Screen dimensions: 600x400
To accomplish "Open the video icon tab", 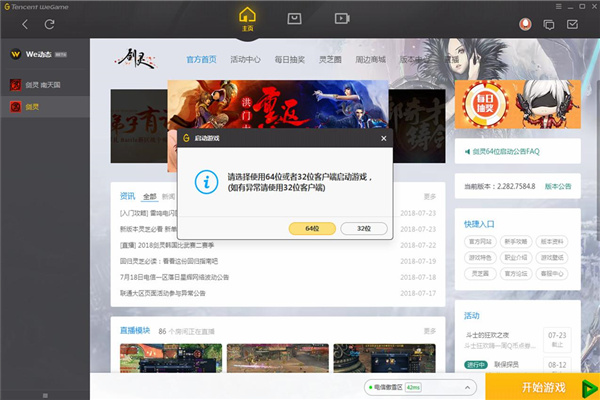I will [341, 18].
